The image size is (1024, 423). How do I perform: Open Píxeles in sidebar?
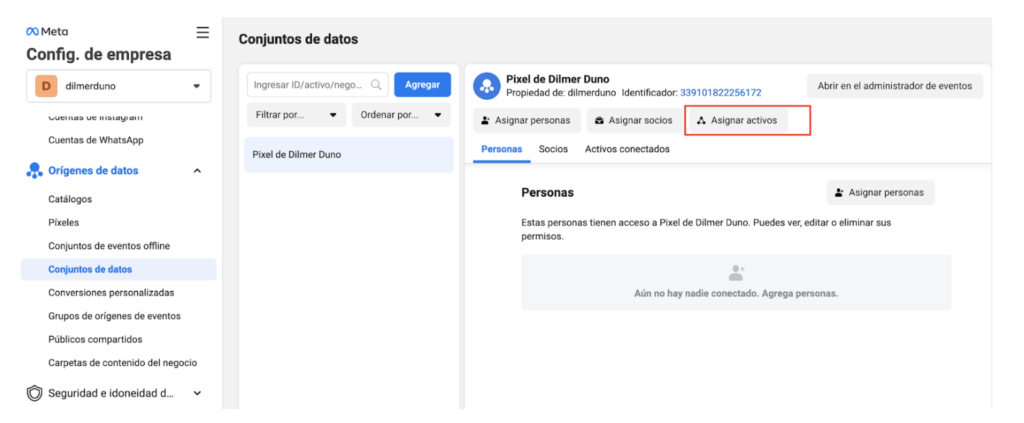click(x=63, y=223)
